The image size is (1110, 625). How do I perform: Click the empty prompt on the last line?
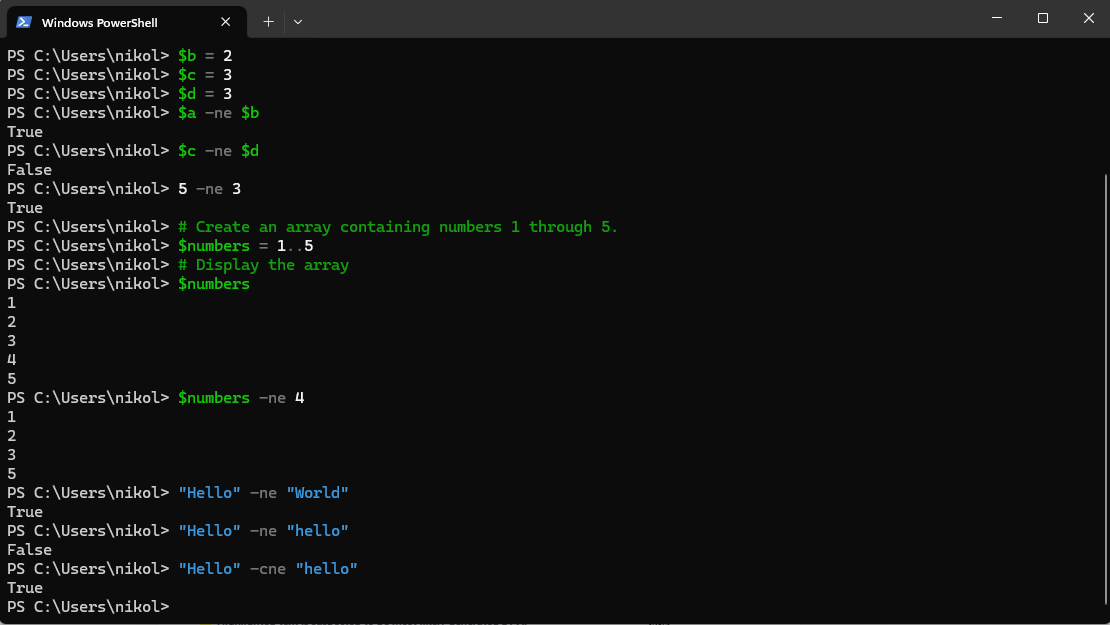(x=88, y=607)
